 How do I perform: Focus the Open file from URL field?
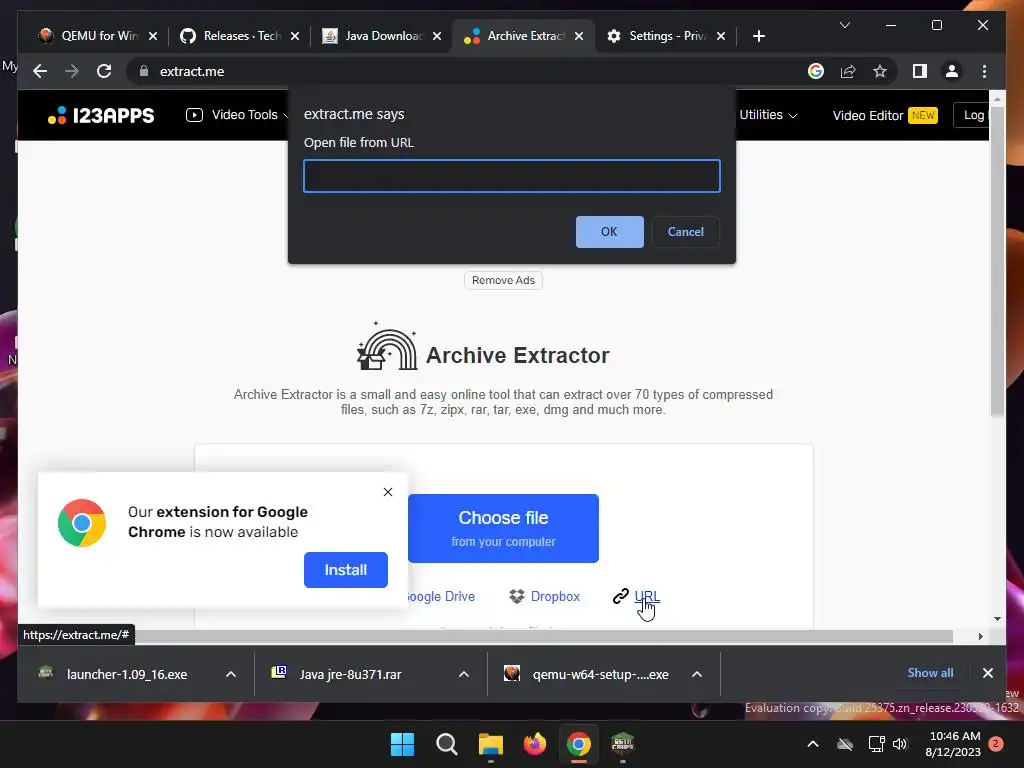(x=512, y=176)
